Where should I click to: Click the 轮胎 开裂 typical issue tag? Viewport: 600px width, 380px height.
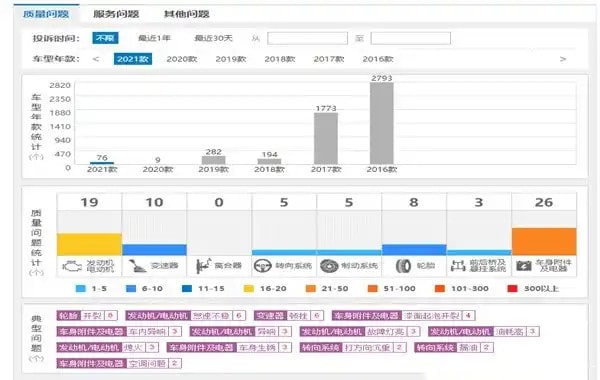click(x=87, y=316)
